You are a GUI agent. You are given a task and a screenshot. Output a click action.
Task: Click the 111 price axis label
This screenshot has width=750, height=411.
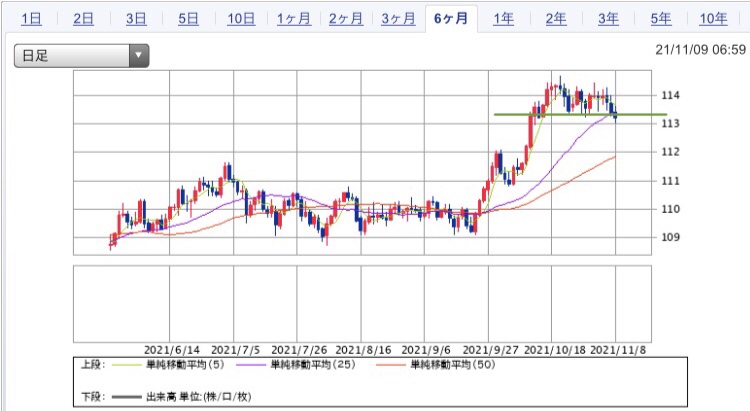pos(670,181)
